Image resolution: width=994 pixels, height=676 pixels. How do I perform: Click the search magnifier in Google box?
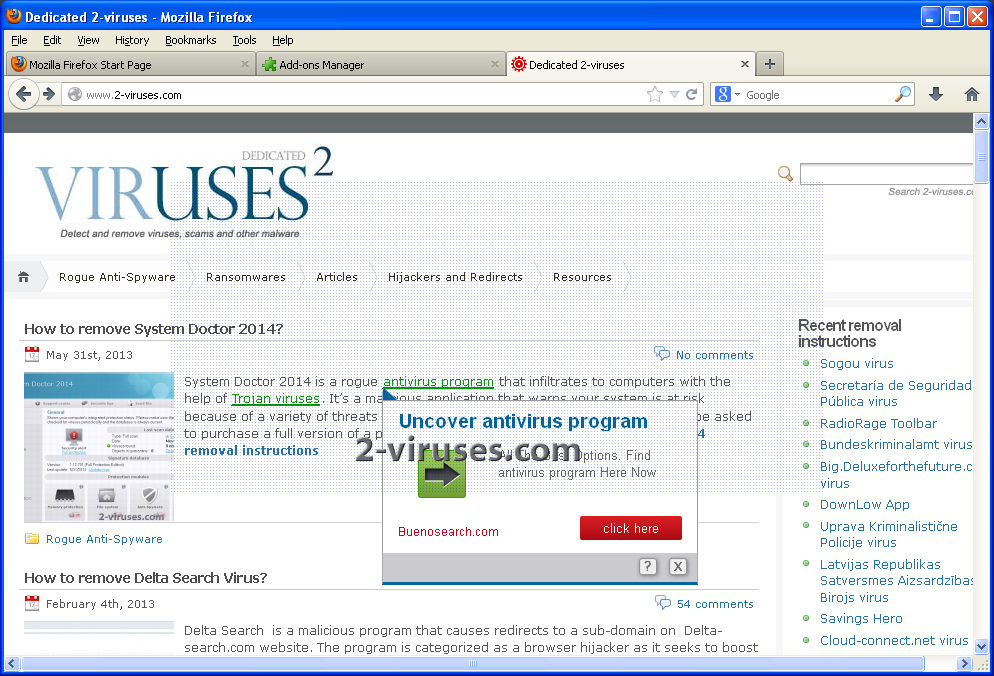[903, 94]
